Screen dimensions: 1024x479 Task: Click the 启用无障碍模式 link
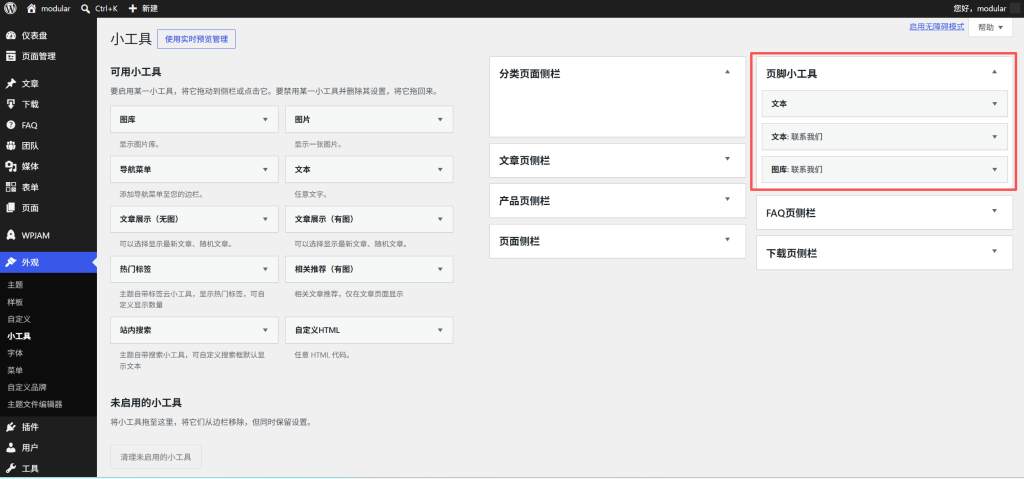point(936,27)
